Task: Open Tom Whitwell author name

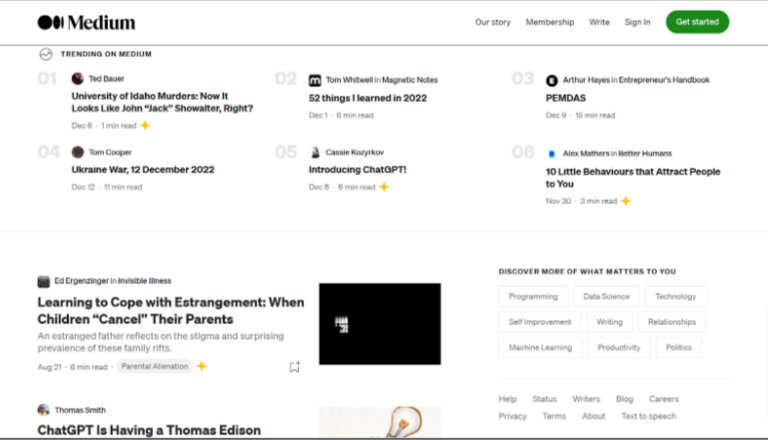Action: [x=349, y=80]
